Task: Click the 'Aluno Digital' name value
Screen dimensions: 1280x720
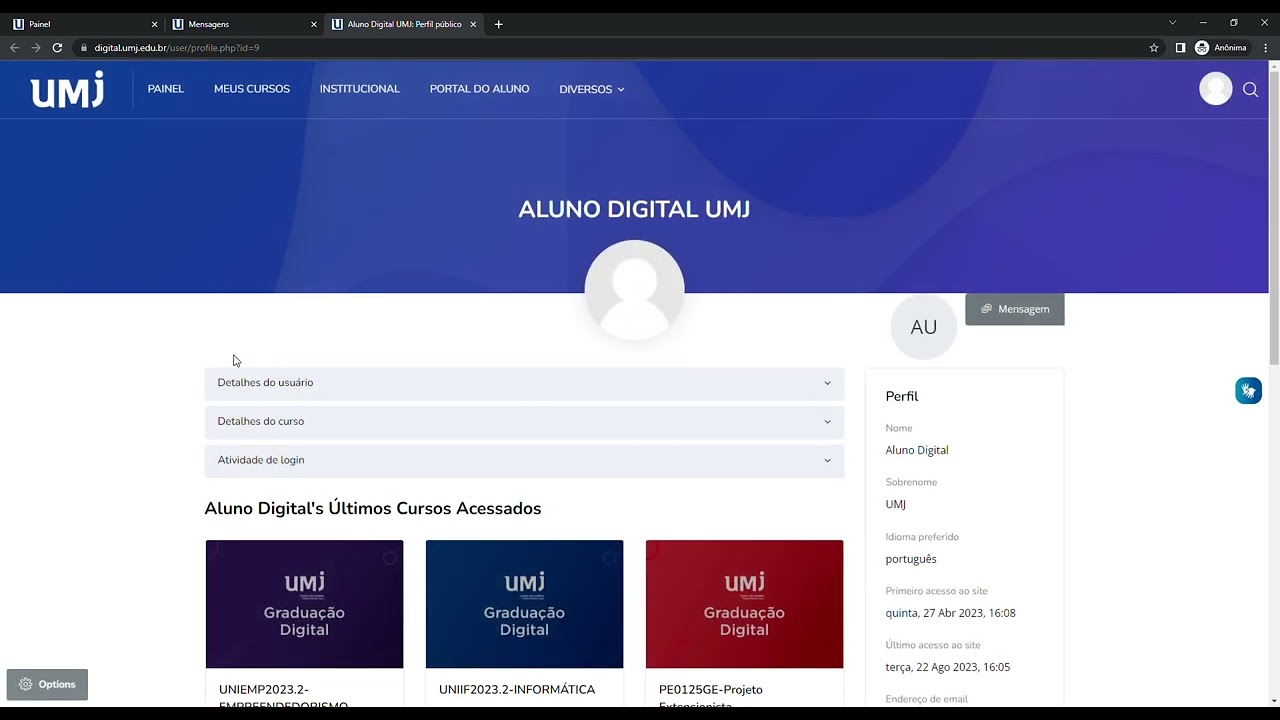Action: click(917, 450)
